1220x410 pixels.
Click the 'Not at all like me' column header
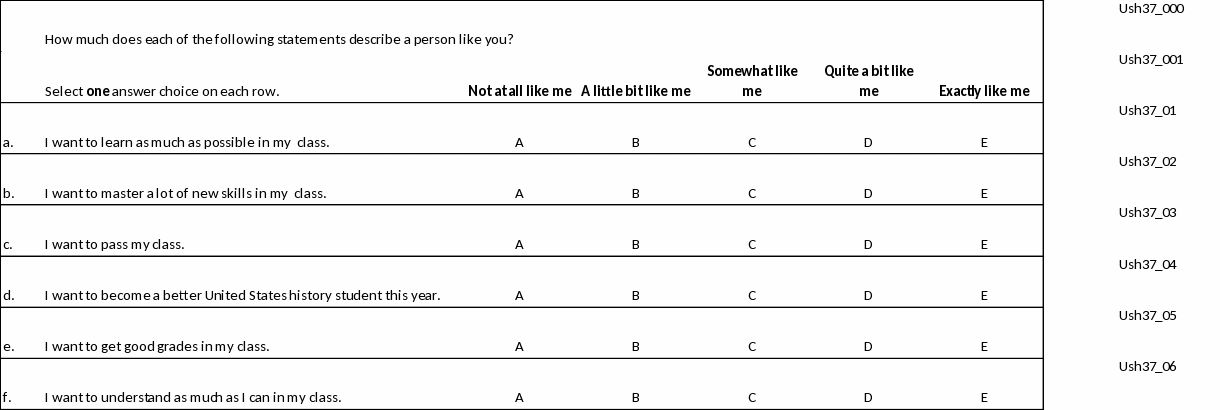click(519, 91)
